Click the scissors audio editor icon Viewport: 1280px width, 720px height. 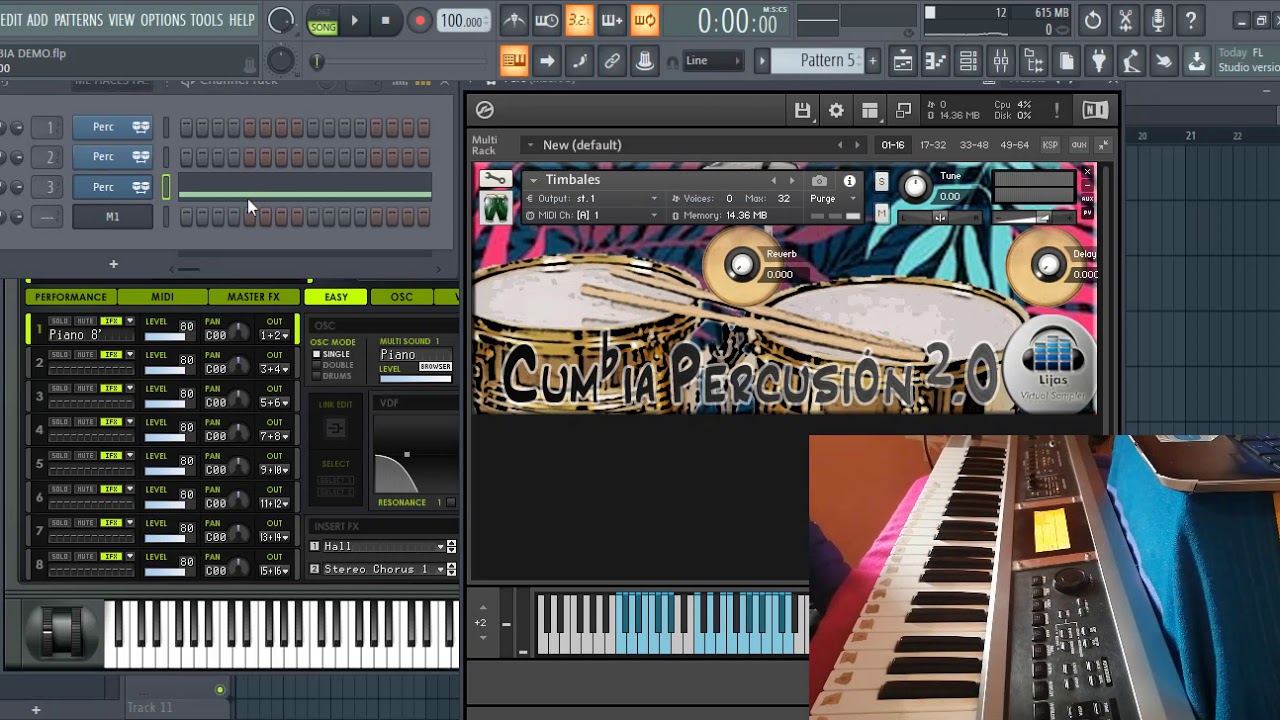click(x=1125, y=20)
